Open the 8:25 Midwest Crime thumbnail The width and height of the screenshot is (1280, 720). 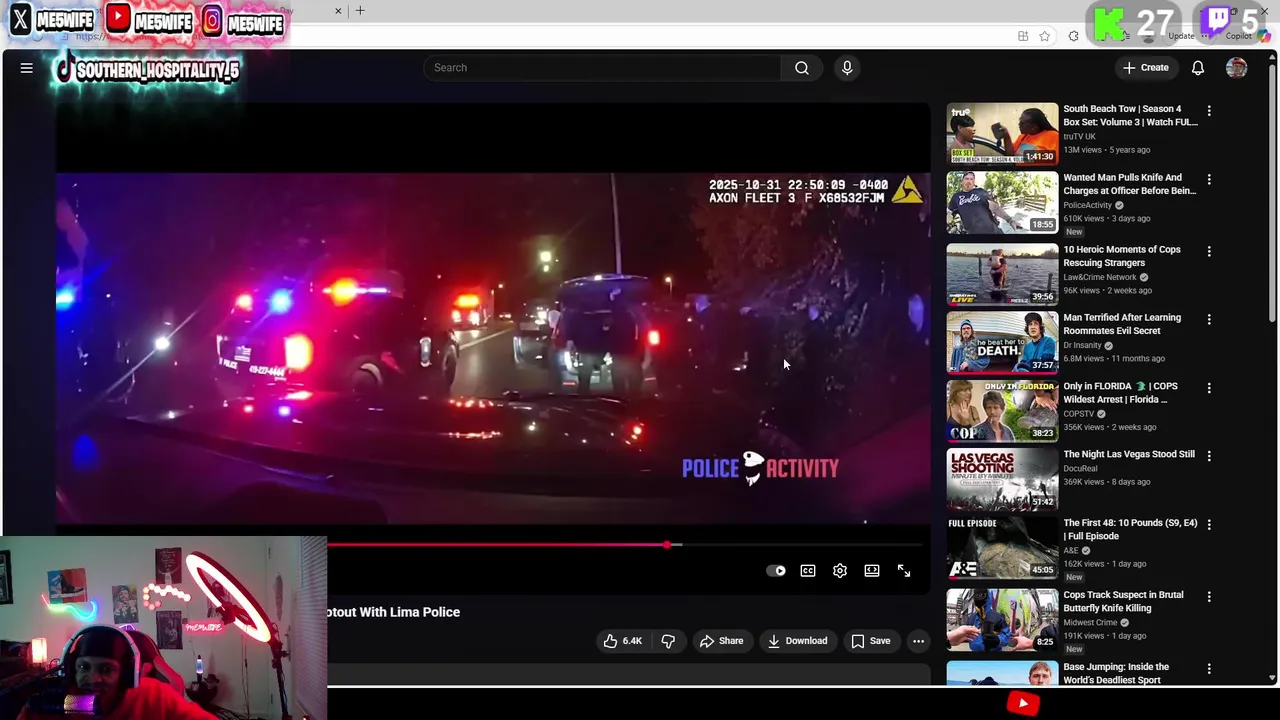[x=1002, y=619]
